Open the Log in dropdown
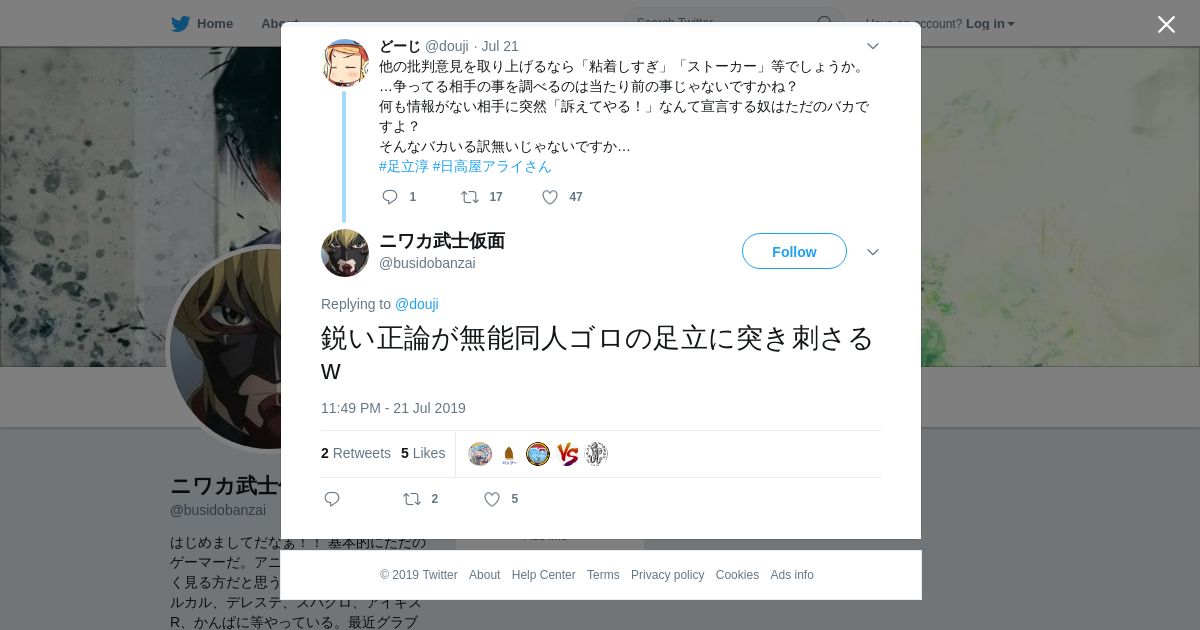 tap(990, 23)
